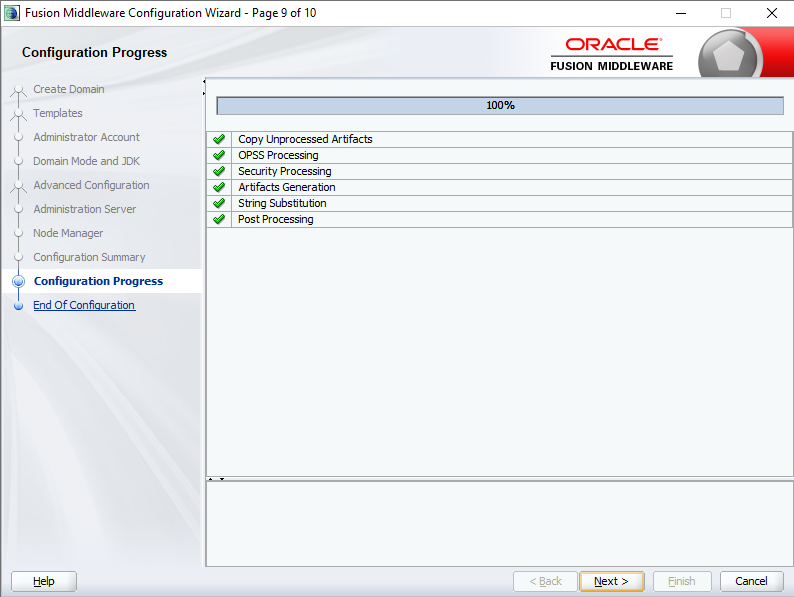Click the Templates step node icon

click(x=18, y=114)
